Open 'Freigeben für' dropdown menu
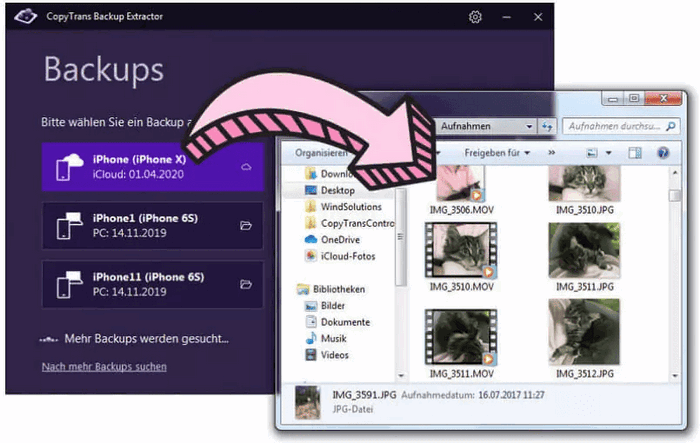The image size is (700, 443). point(497,153)
